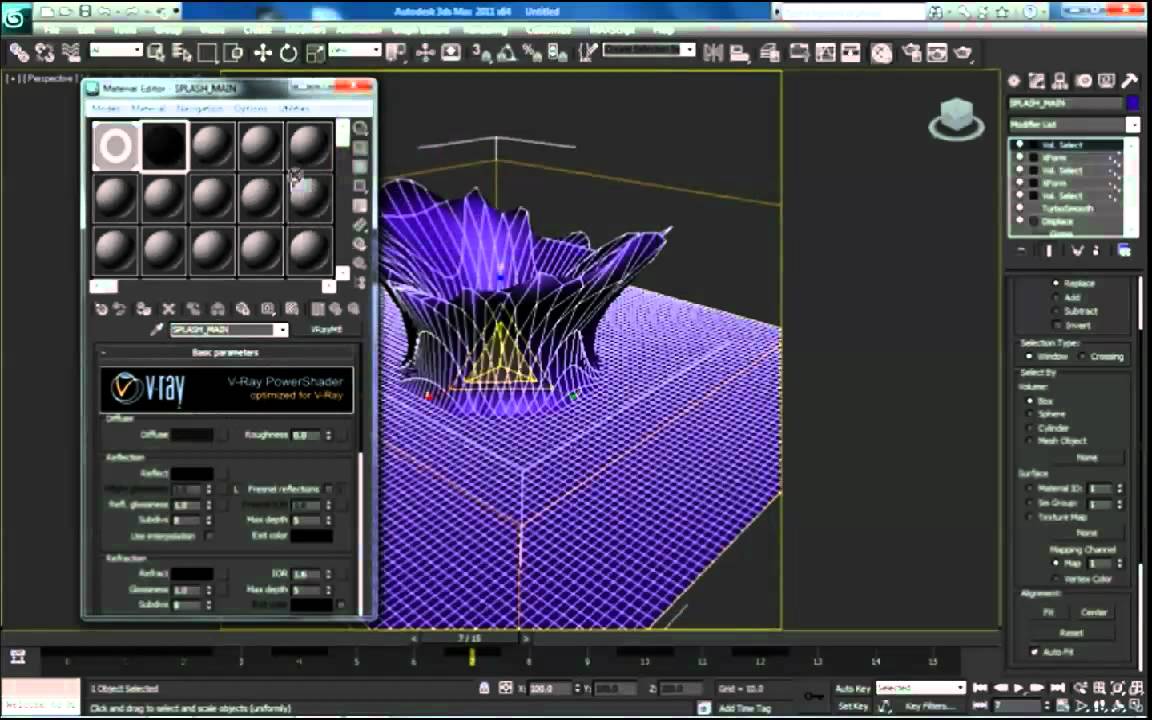Activate the Select and Scale tool
1152x720 pixels.
(314, 52)
